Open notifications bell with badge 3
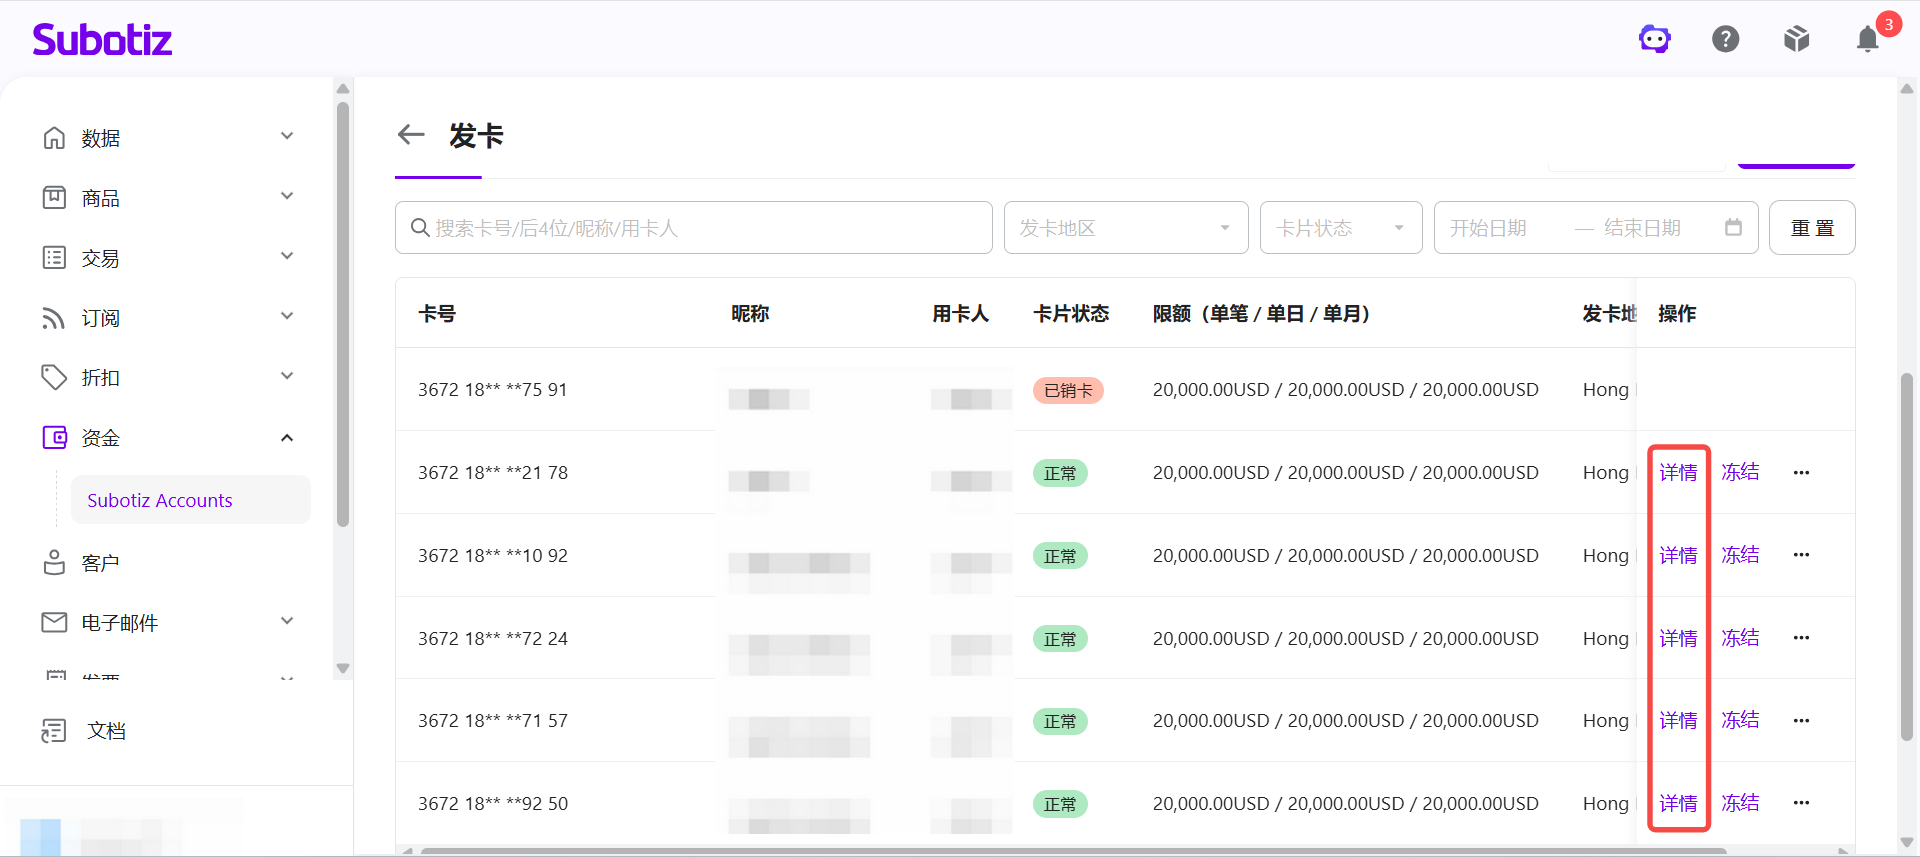The width and height of the screenshot is (1920, 857). coord(1868,39)
